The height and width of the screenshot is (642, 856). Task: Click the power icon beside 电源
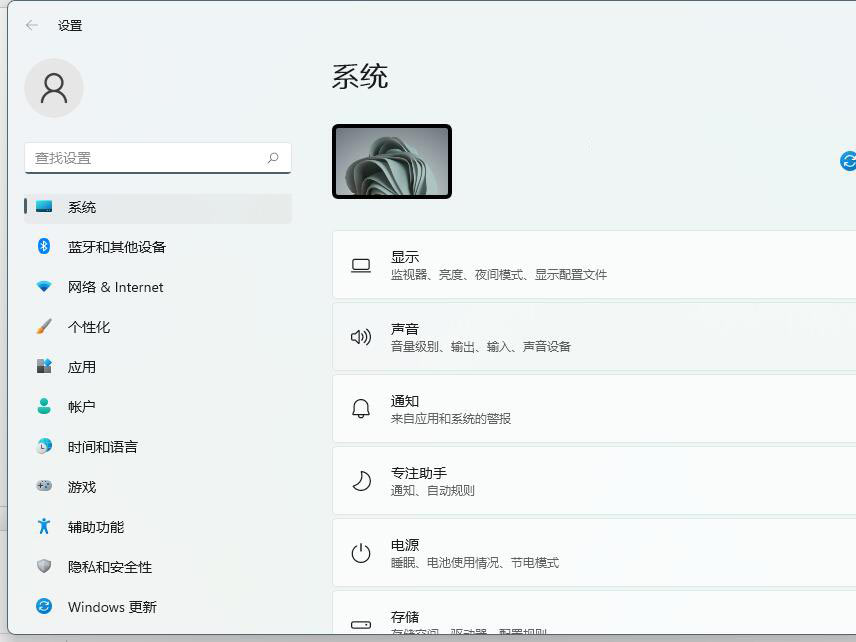tap(361, 553)
